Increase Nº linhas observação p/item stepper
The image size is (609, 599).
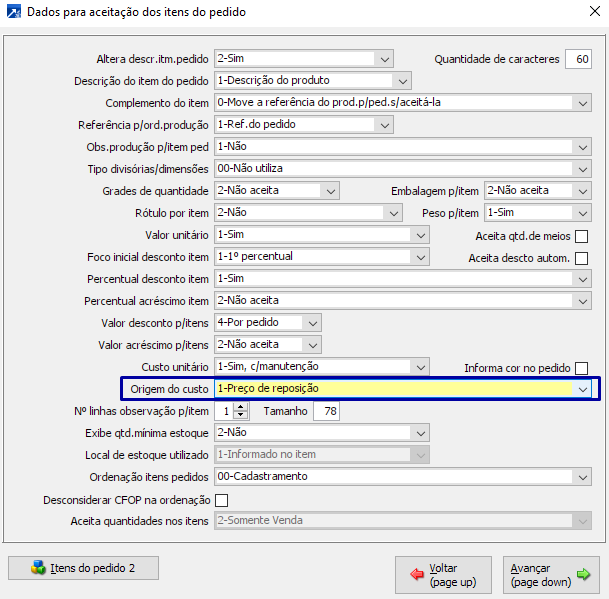click(241, 407)
